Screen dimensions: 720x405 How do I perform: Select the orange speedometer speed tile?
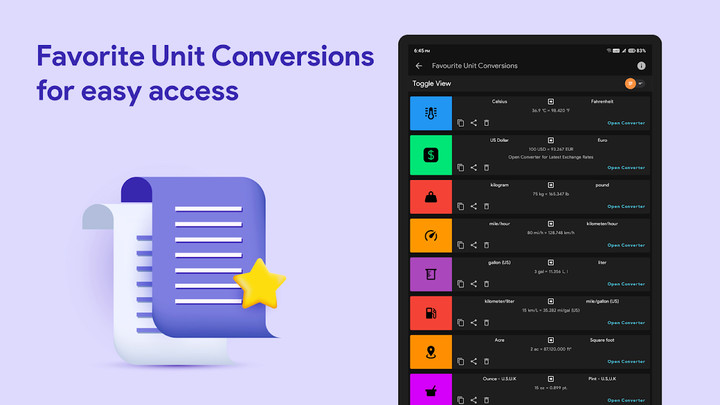431,235
